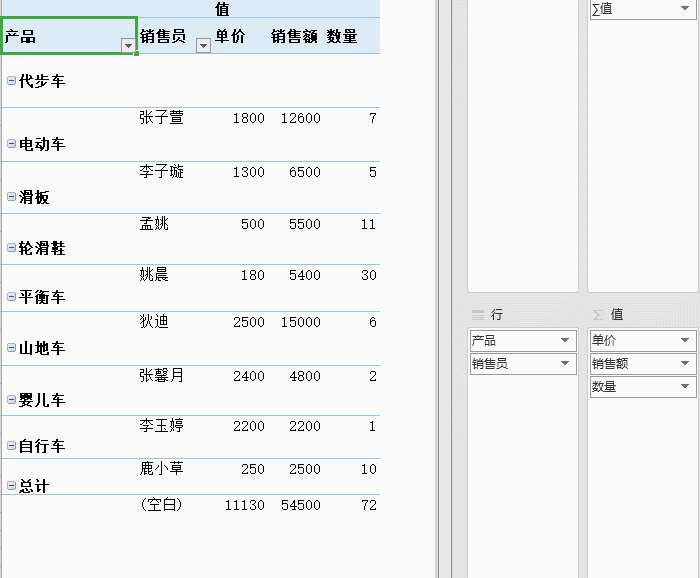Select the 2400 unit price cell
The height and width of the screenshot is (578, 700).
[249, 376]
